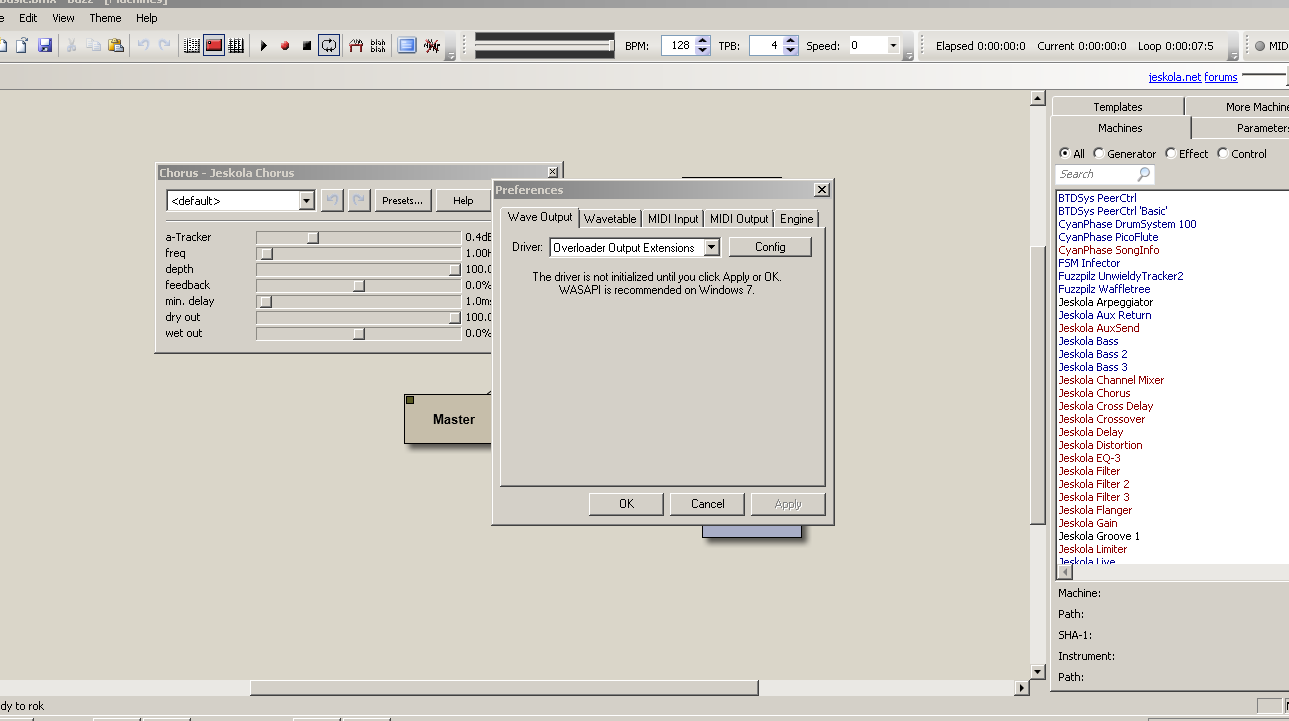This screenshot has width=1289, height=721.
Task: Open the Theme menu
Action: [105, 18]
